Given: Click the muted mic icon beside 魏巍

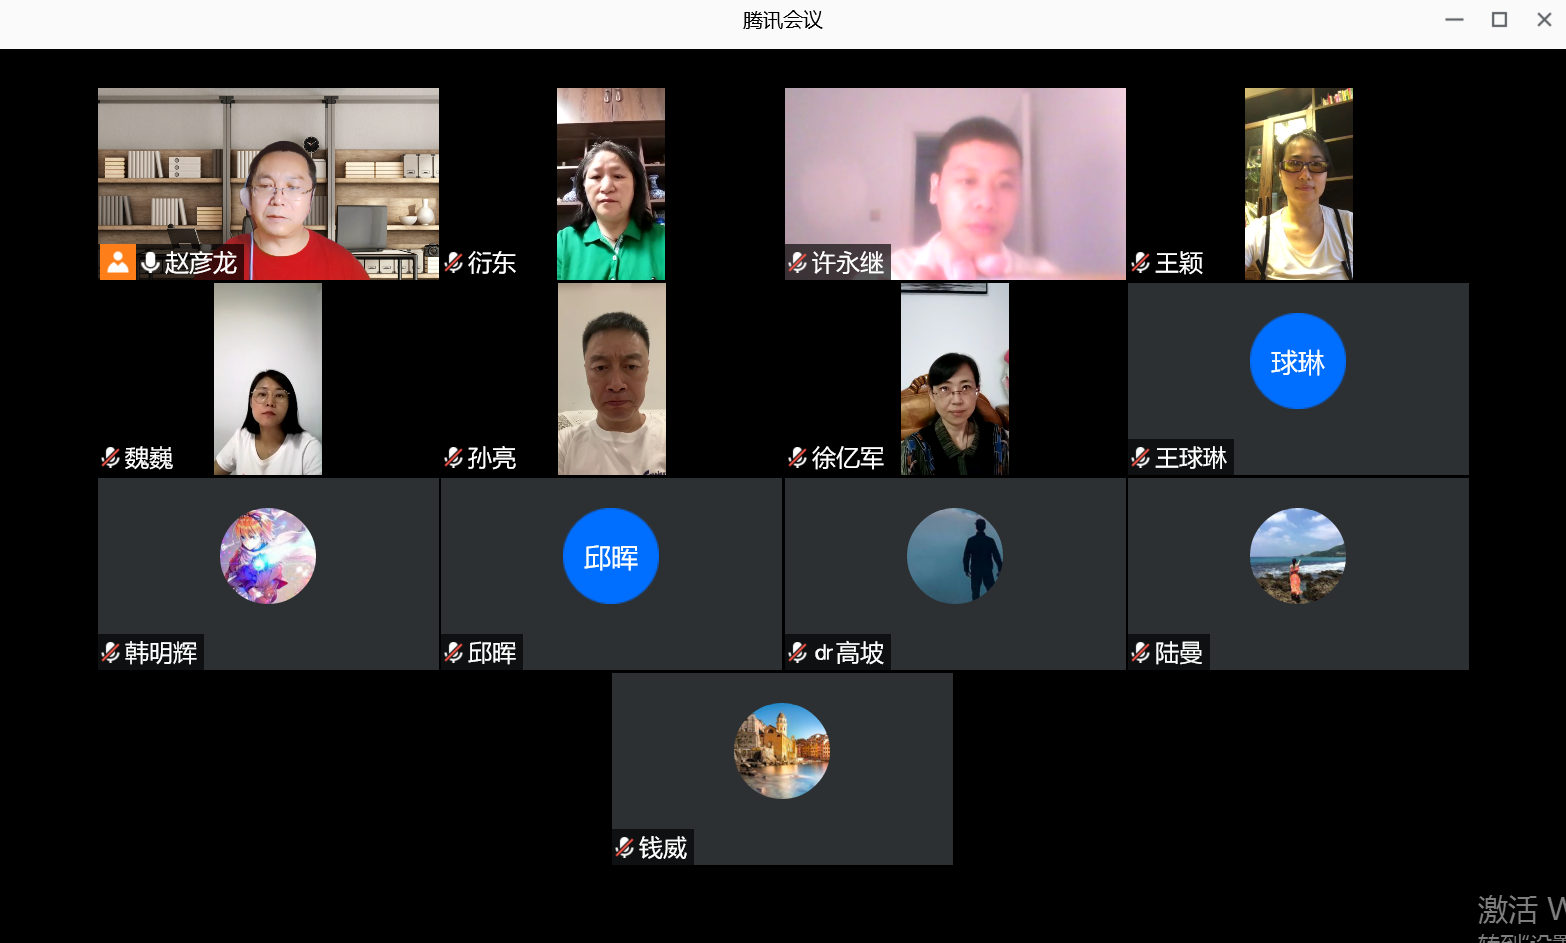Looking at the screenshot, I should tap(111, 458).
